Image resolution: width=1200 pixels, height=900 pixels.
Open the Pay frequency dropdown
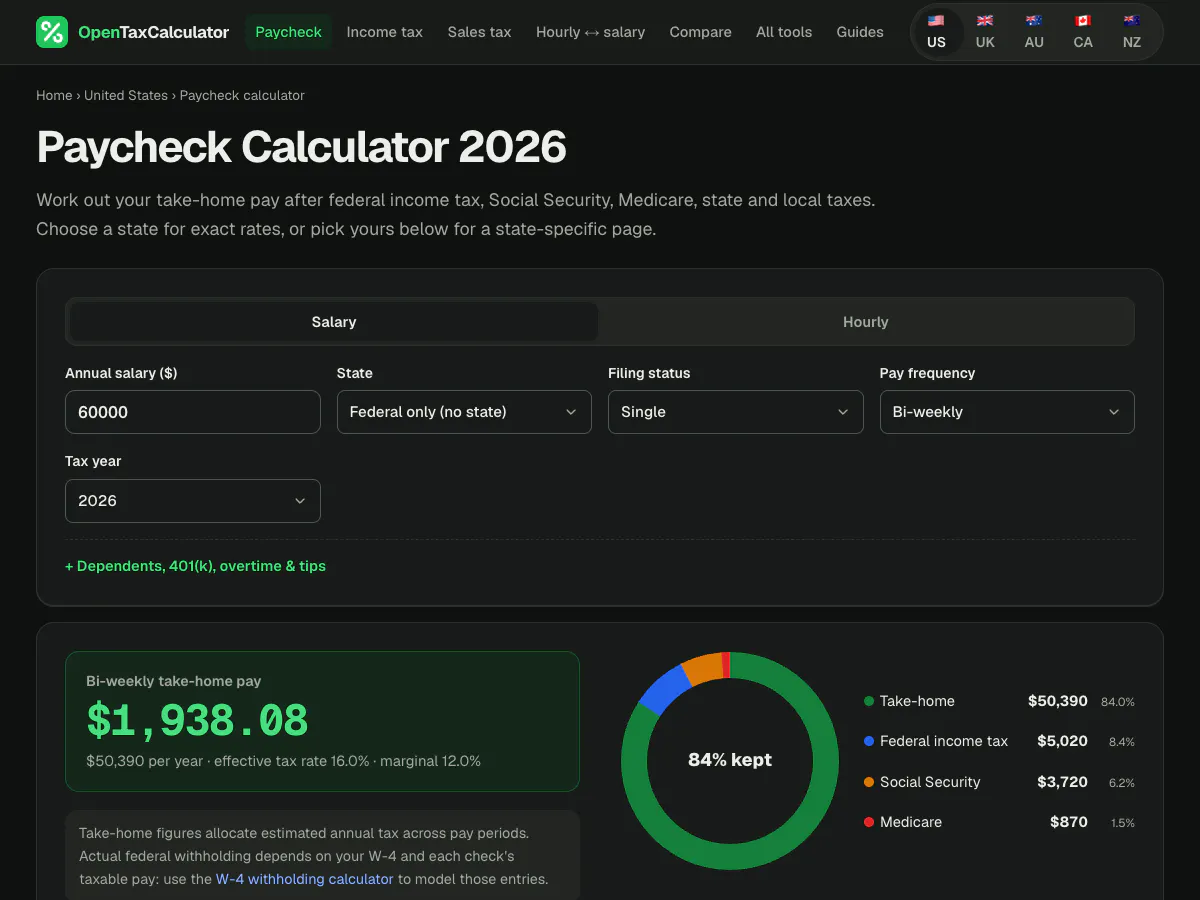pyautogui.click(x=1007, y=412)
